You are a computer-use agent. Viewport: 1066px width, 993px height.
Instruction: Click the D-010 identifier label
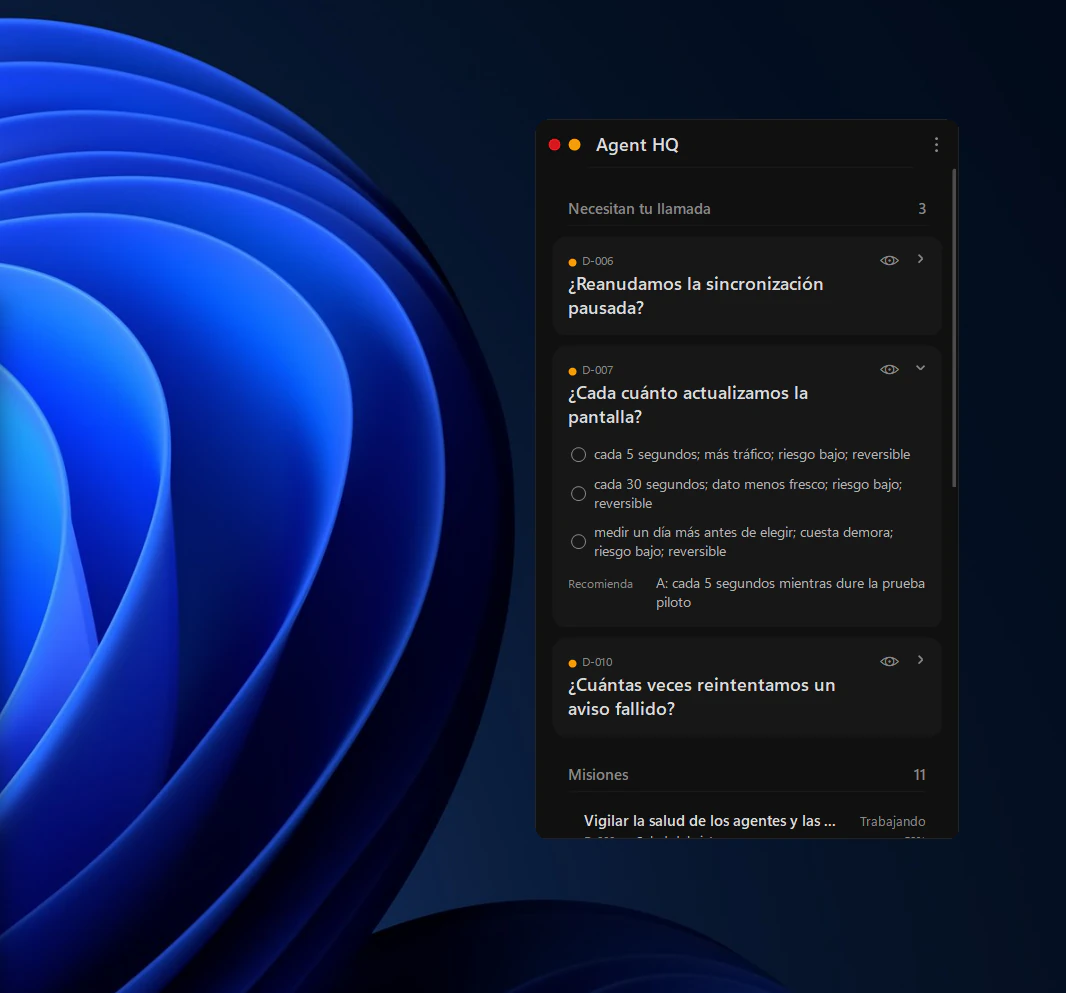597,662
